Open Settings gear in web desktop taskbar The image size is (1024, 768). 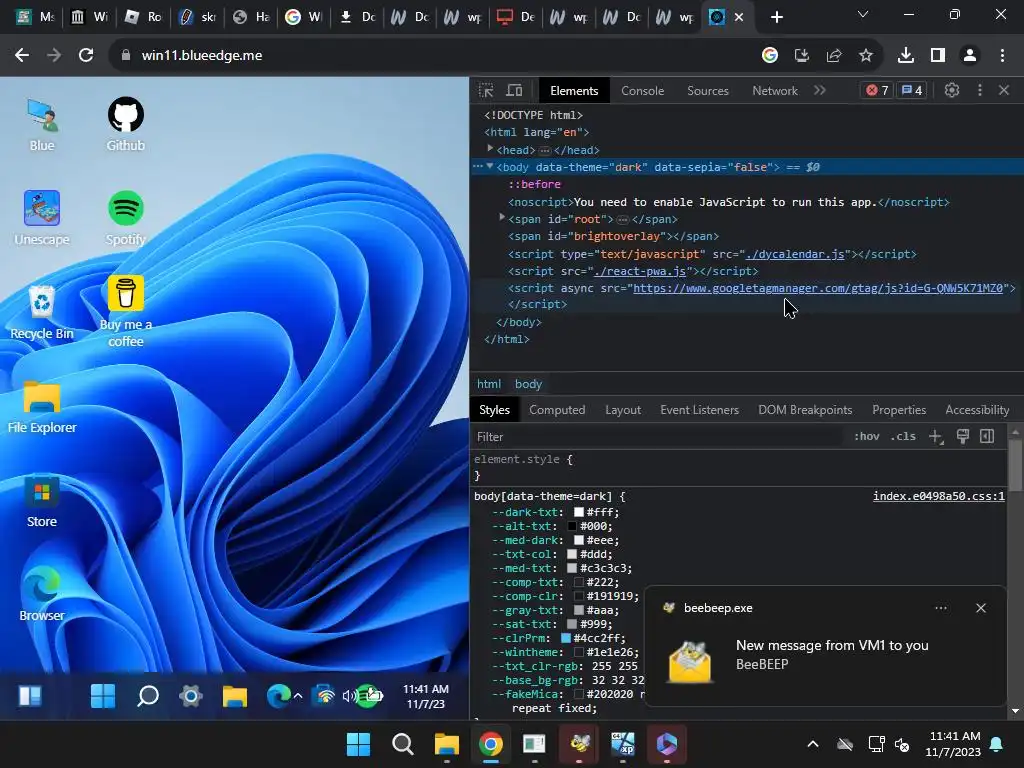(x=191, y=696)
